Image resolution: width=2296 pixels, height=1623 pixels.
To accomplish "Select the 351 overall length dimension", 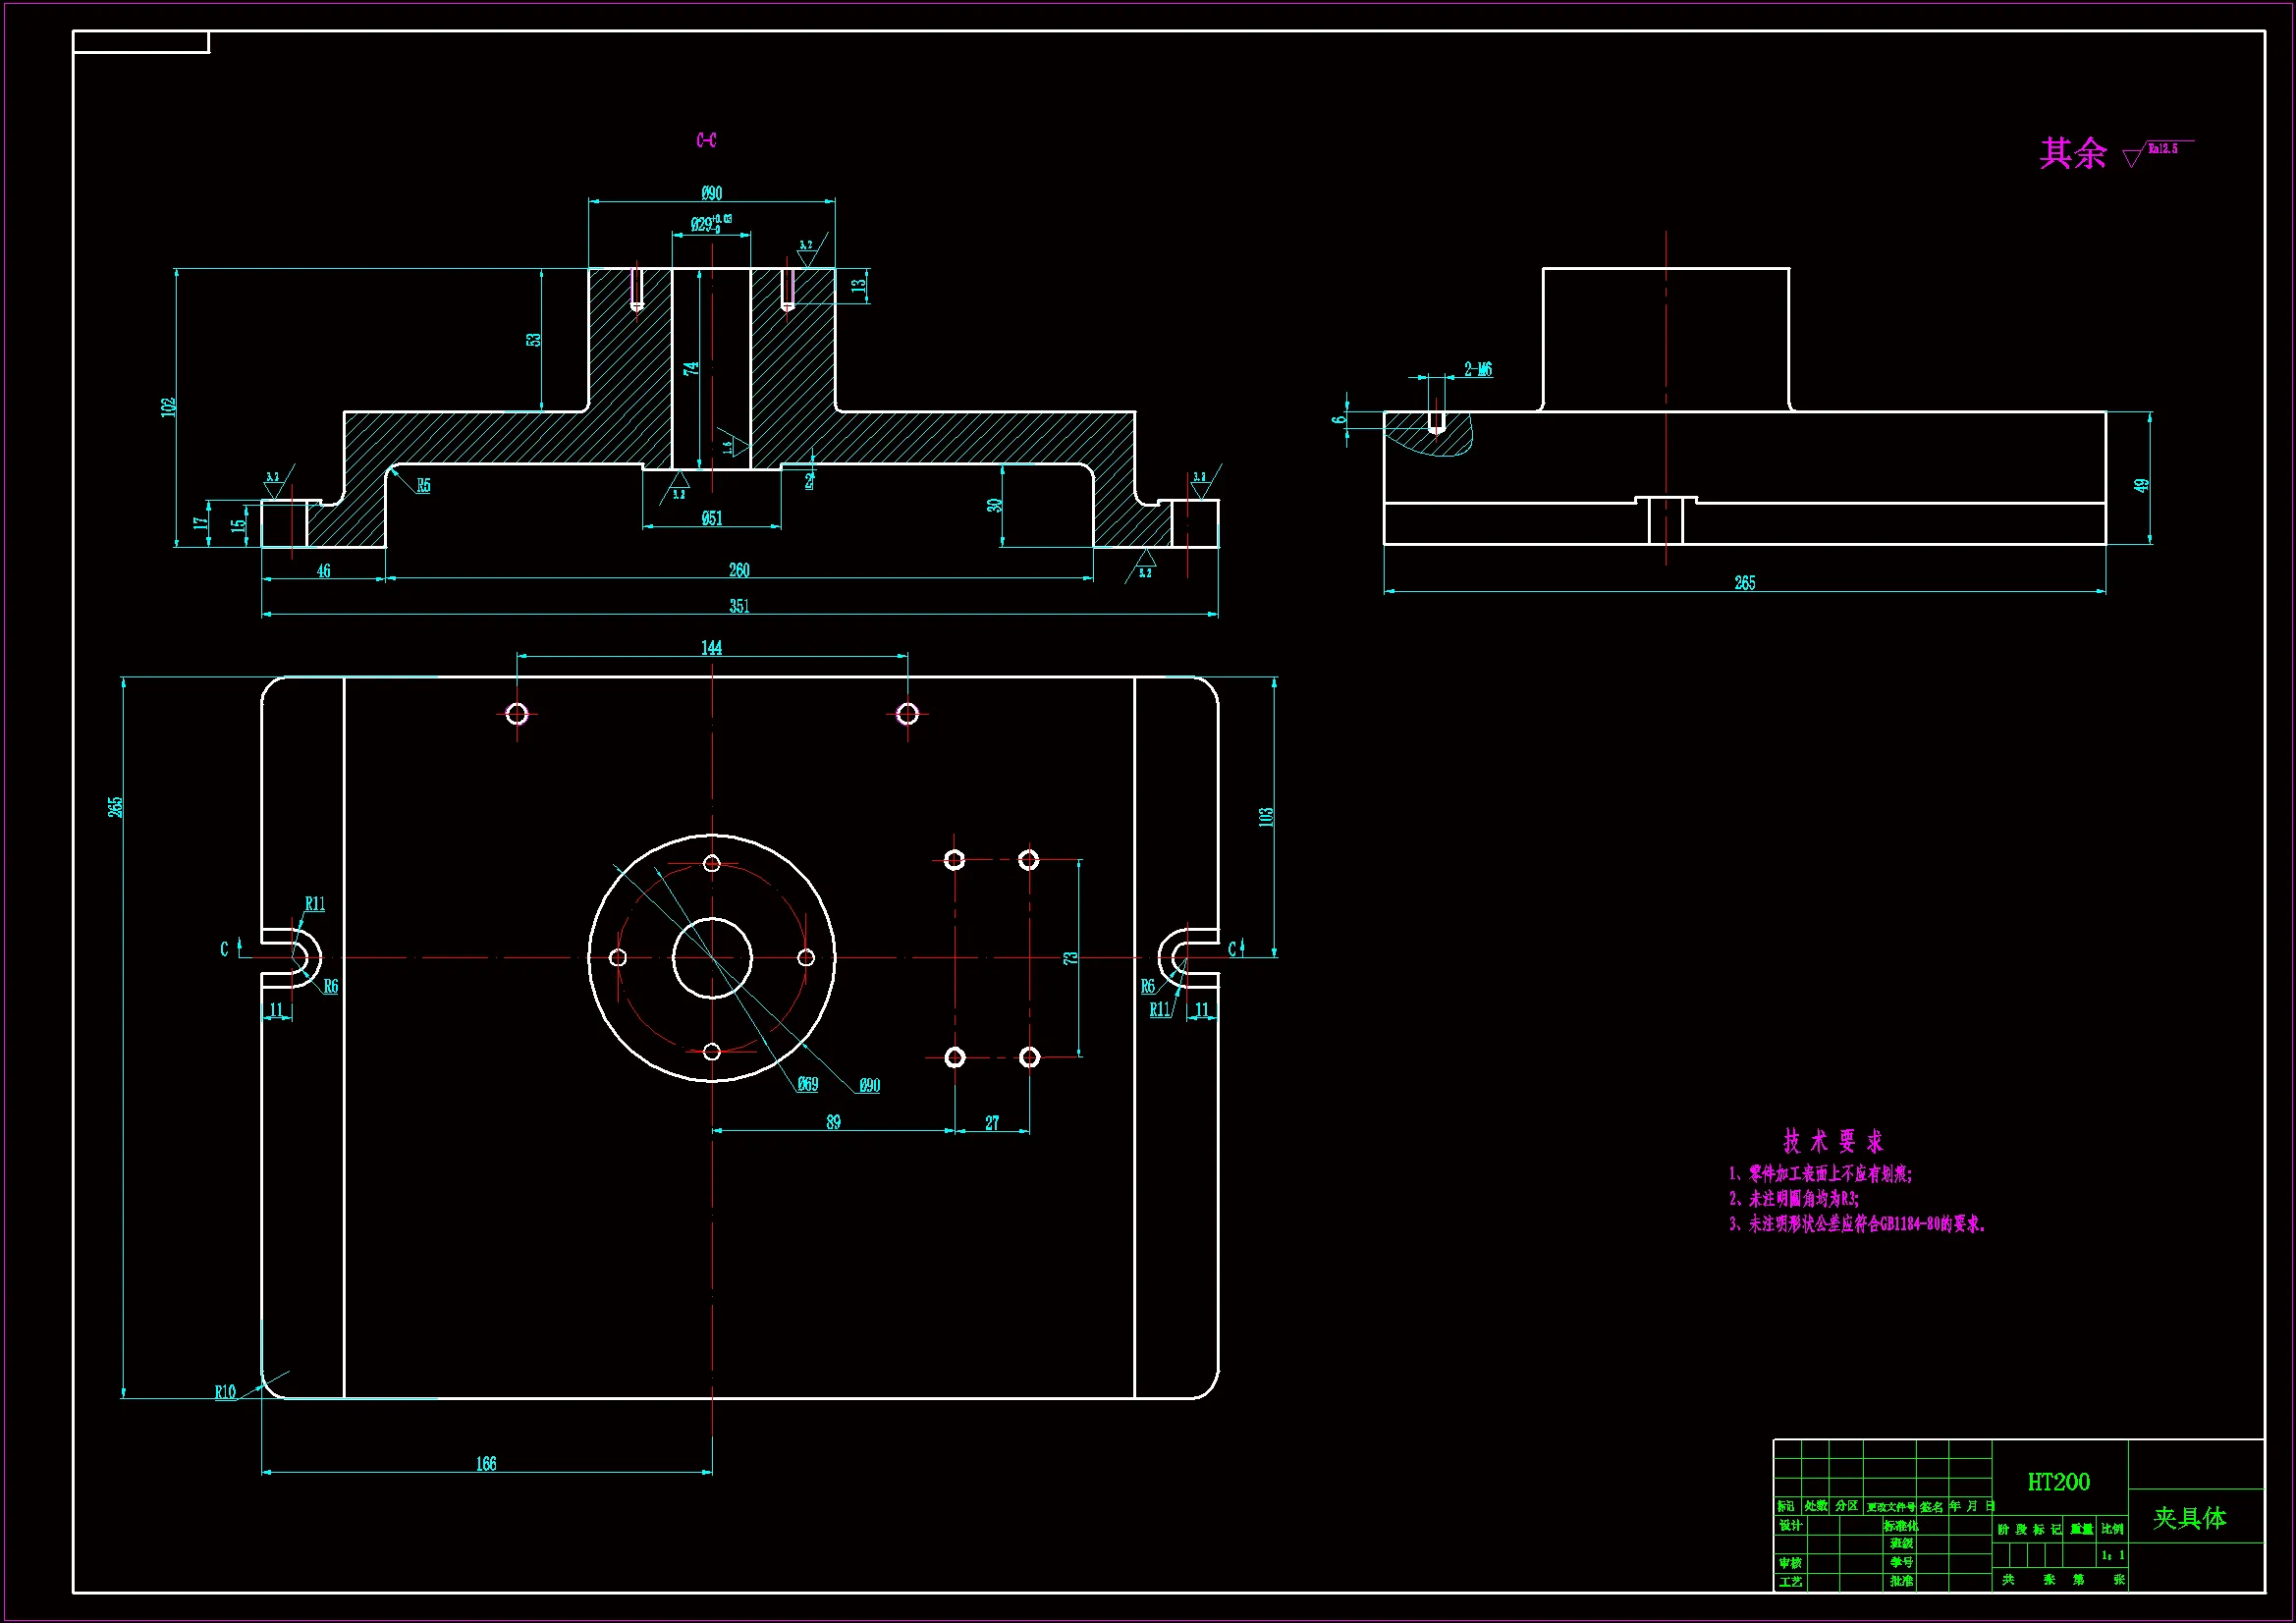I will point(739,606).
